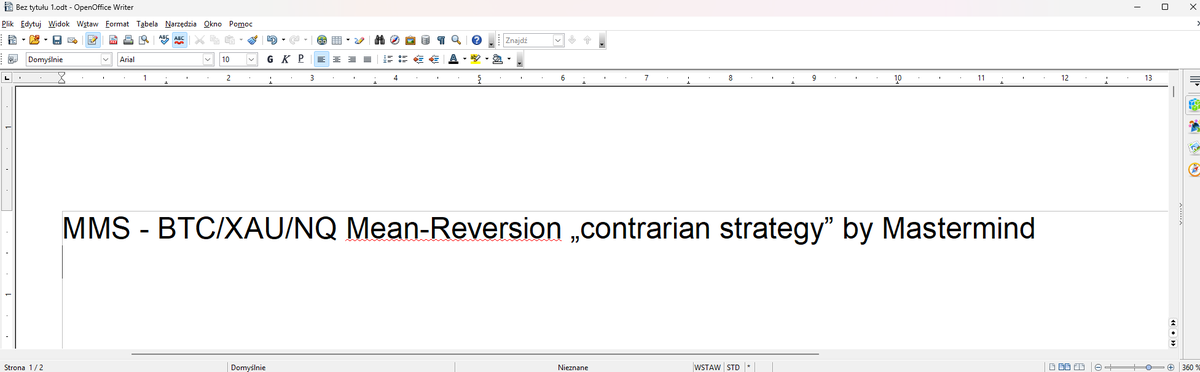This screenshot has width=1200, height=372.
Task: Click the zoom in plus button
Action: [x=1170, y=367]
